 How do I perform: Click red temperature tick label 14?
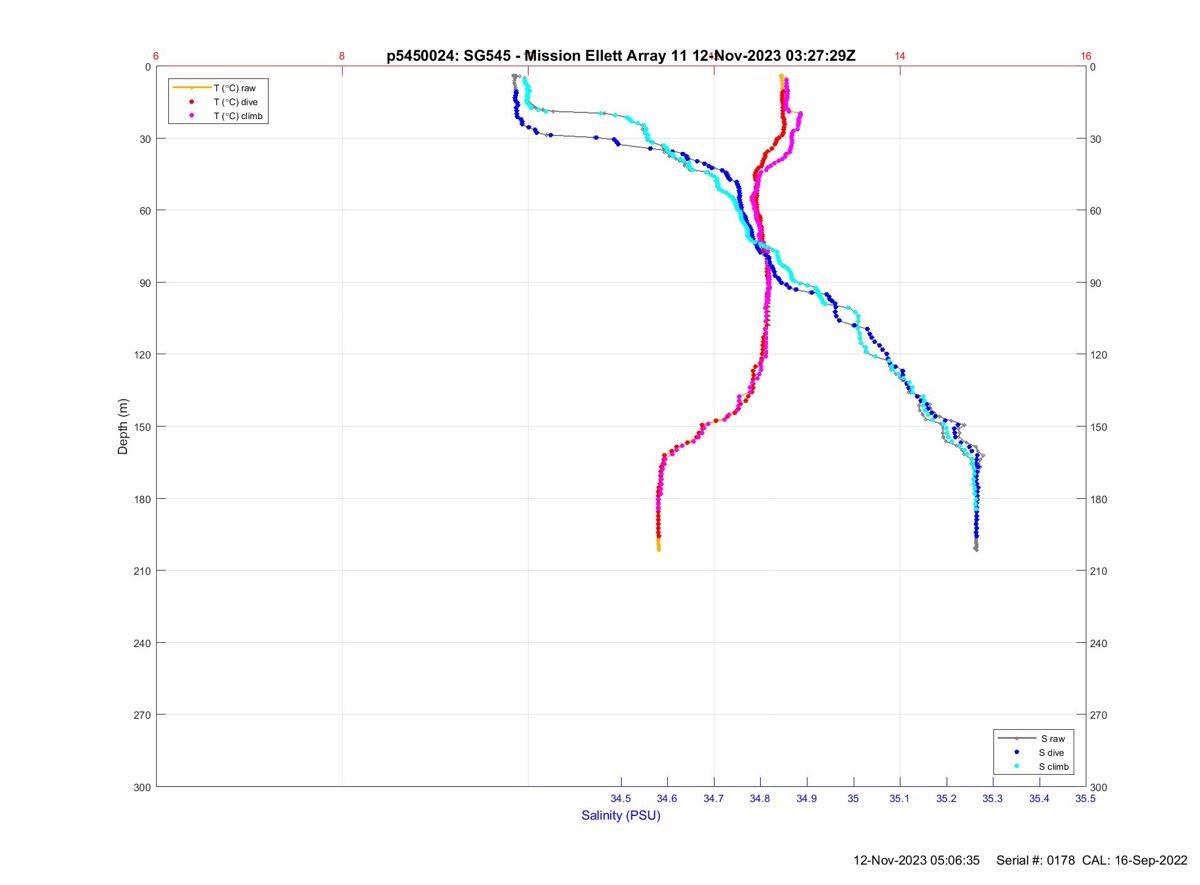tap(900, 56)
